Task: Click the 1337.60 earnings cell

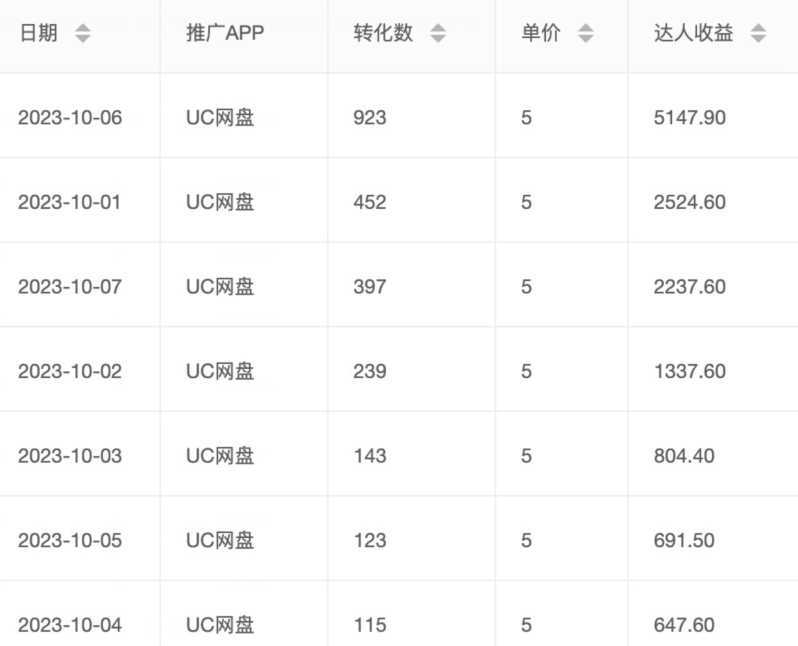Action: [690, 372]
